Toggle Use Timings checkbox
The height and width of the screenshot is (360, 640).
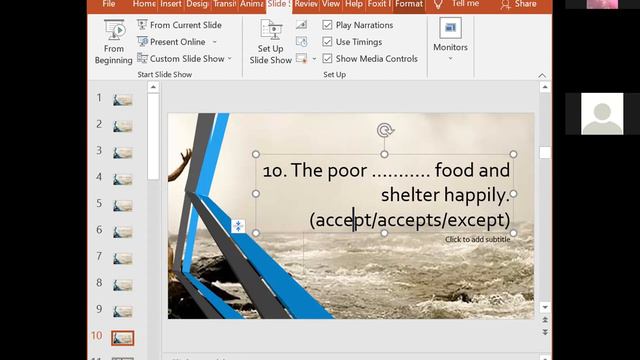[327, 42]
